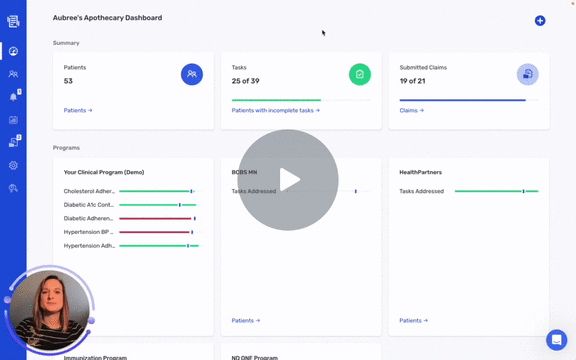Click the Submitted Claims progress bar

(469, 100)
